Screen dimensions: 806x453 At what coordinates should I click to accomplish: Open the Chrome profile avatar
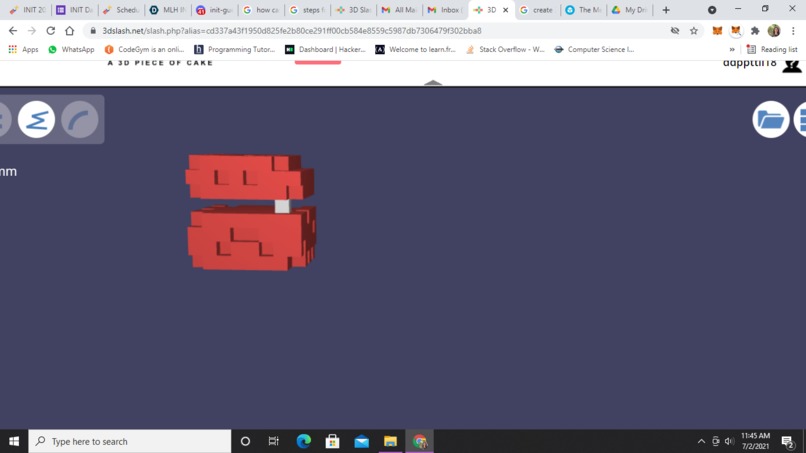774,31
